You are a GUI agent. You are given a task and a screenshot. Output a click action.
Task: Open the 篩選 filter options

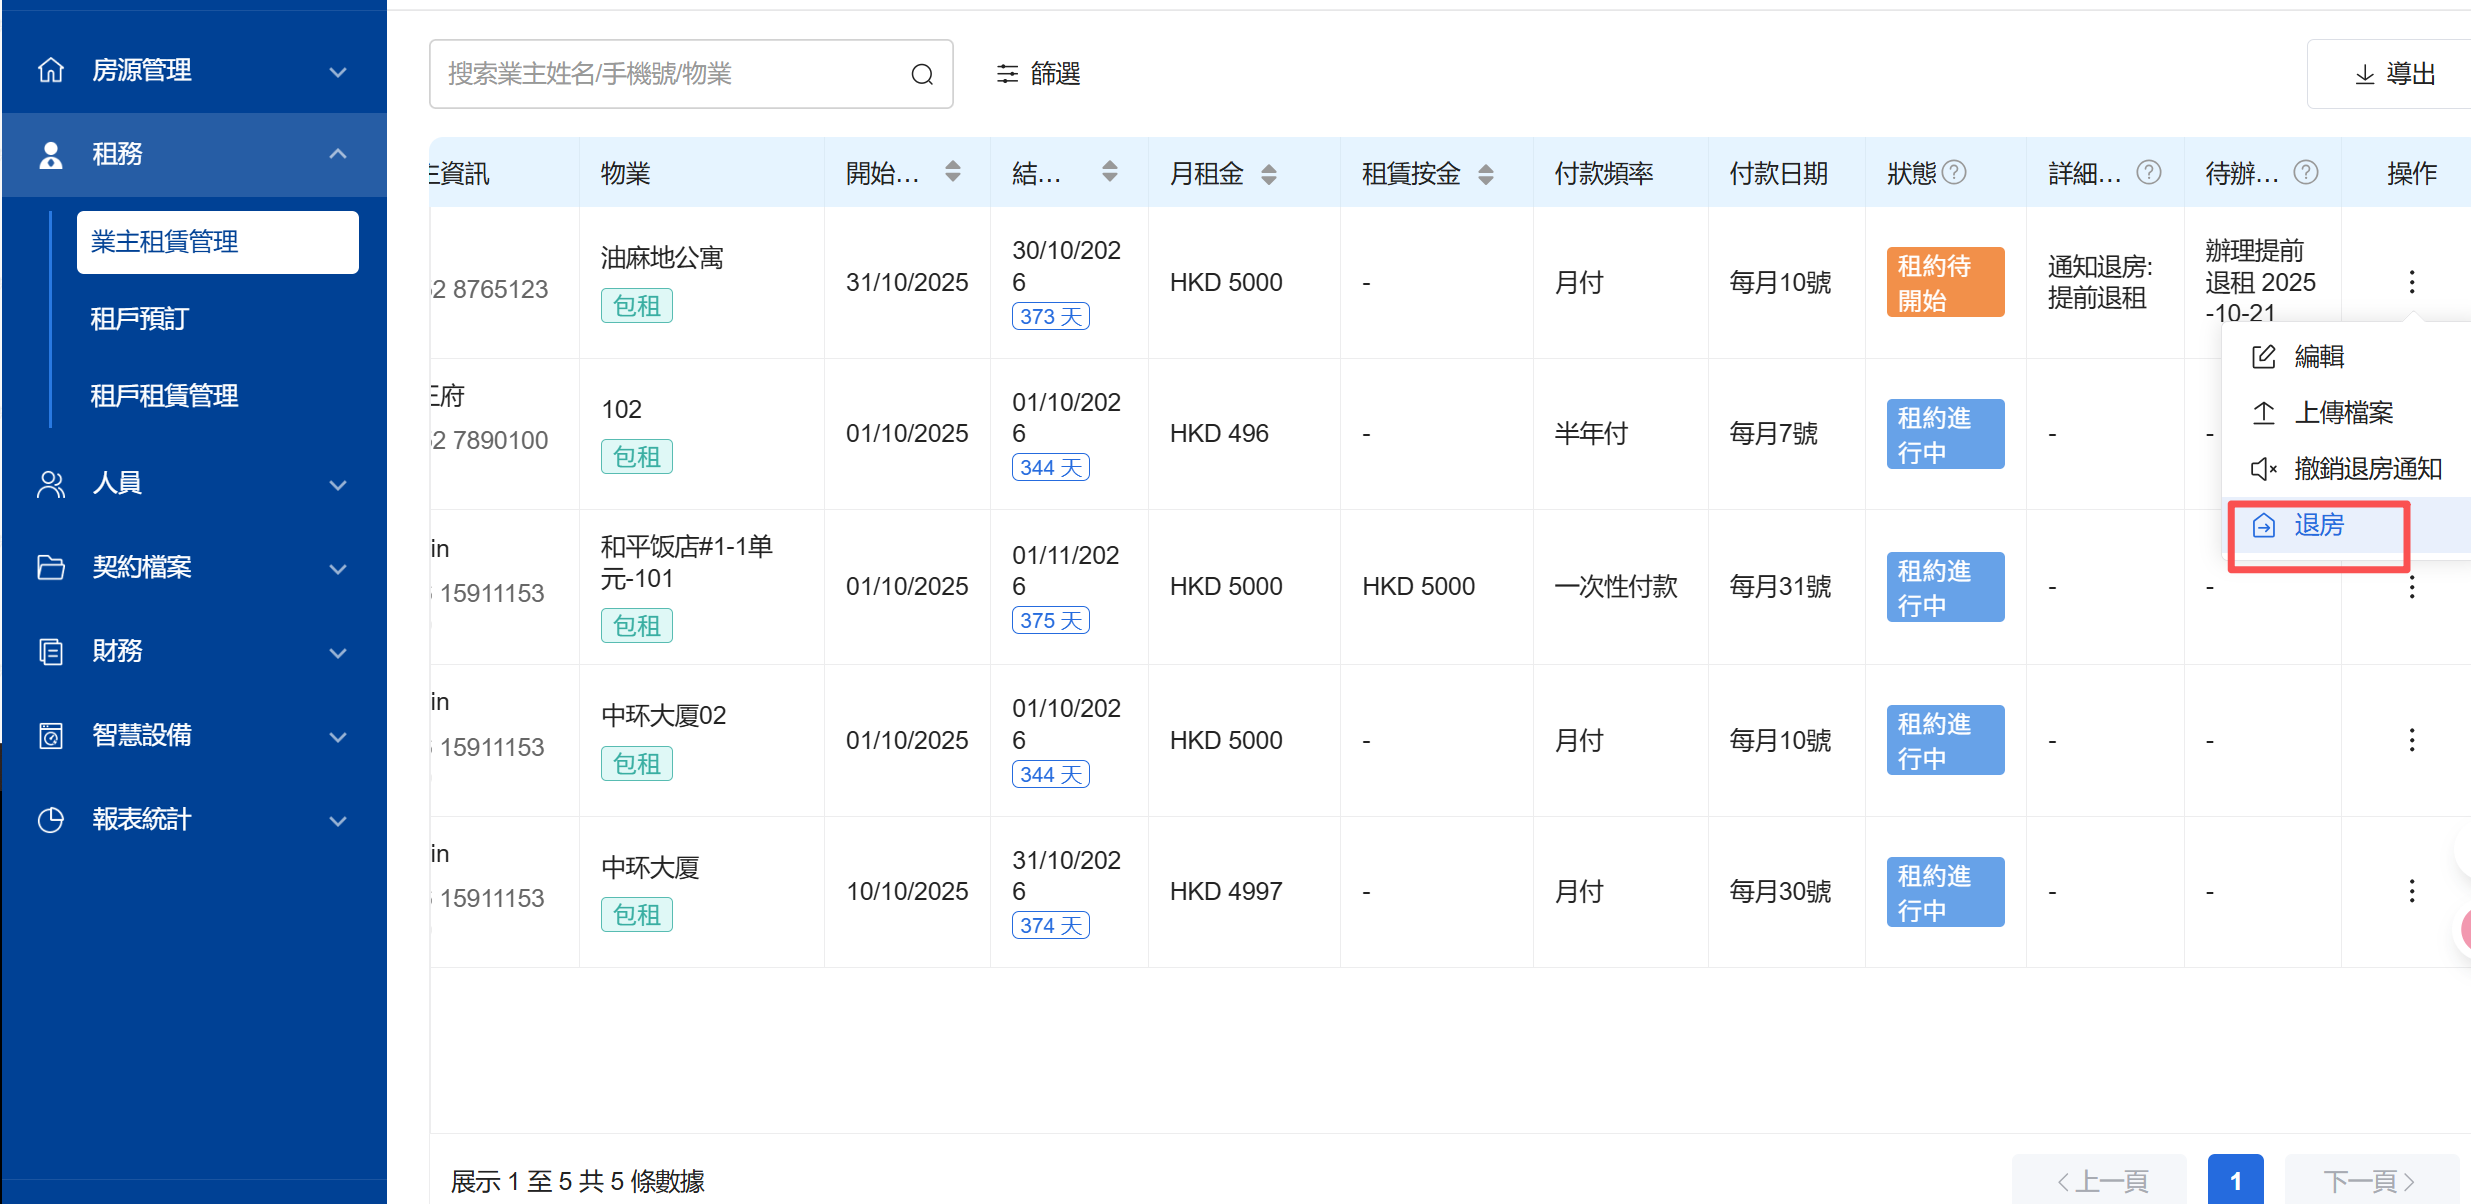pos(1038,74)
